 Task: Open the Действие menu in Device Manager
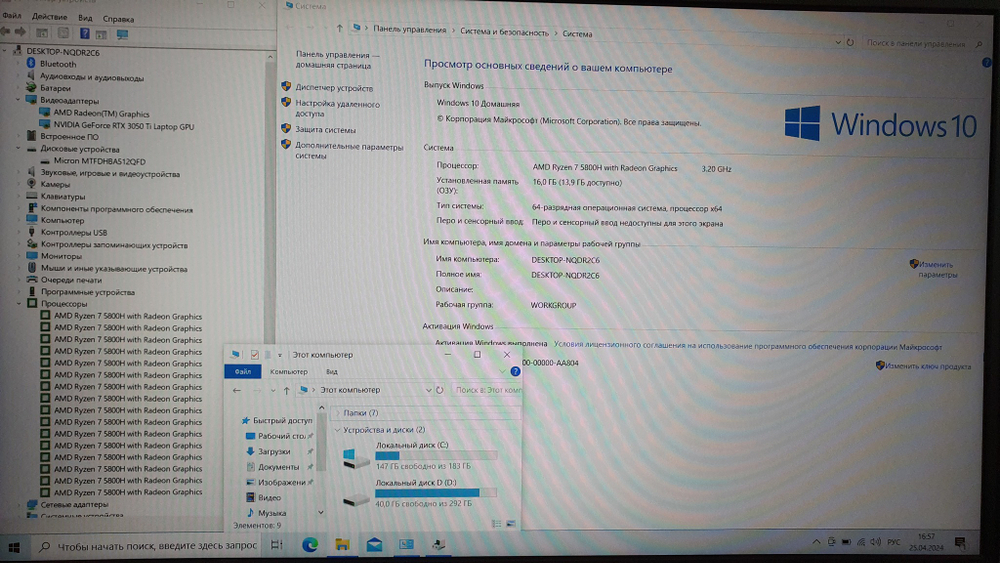(x=49, y=17)
